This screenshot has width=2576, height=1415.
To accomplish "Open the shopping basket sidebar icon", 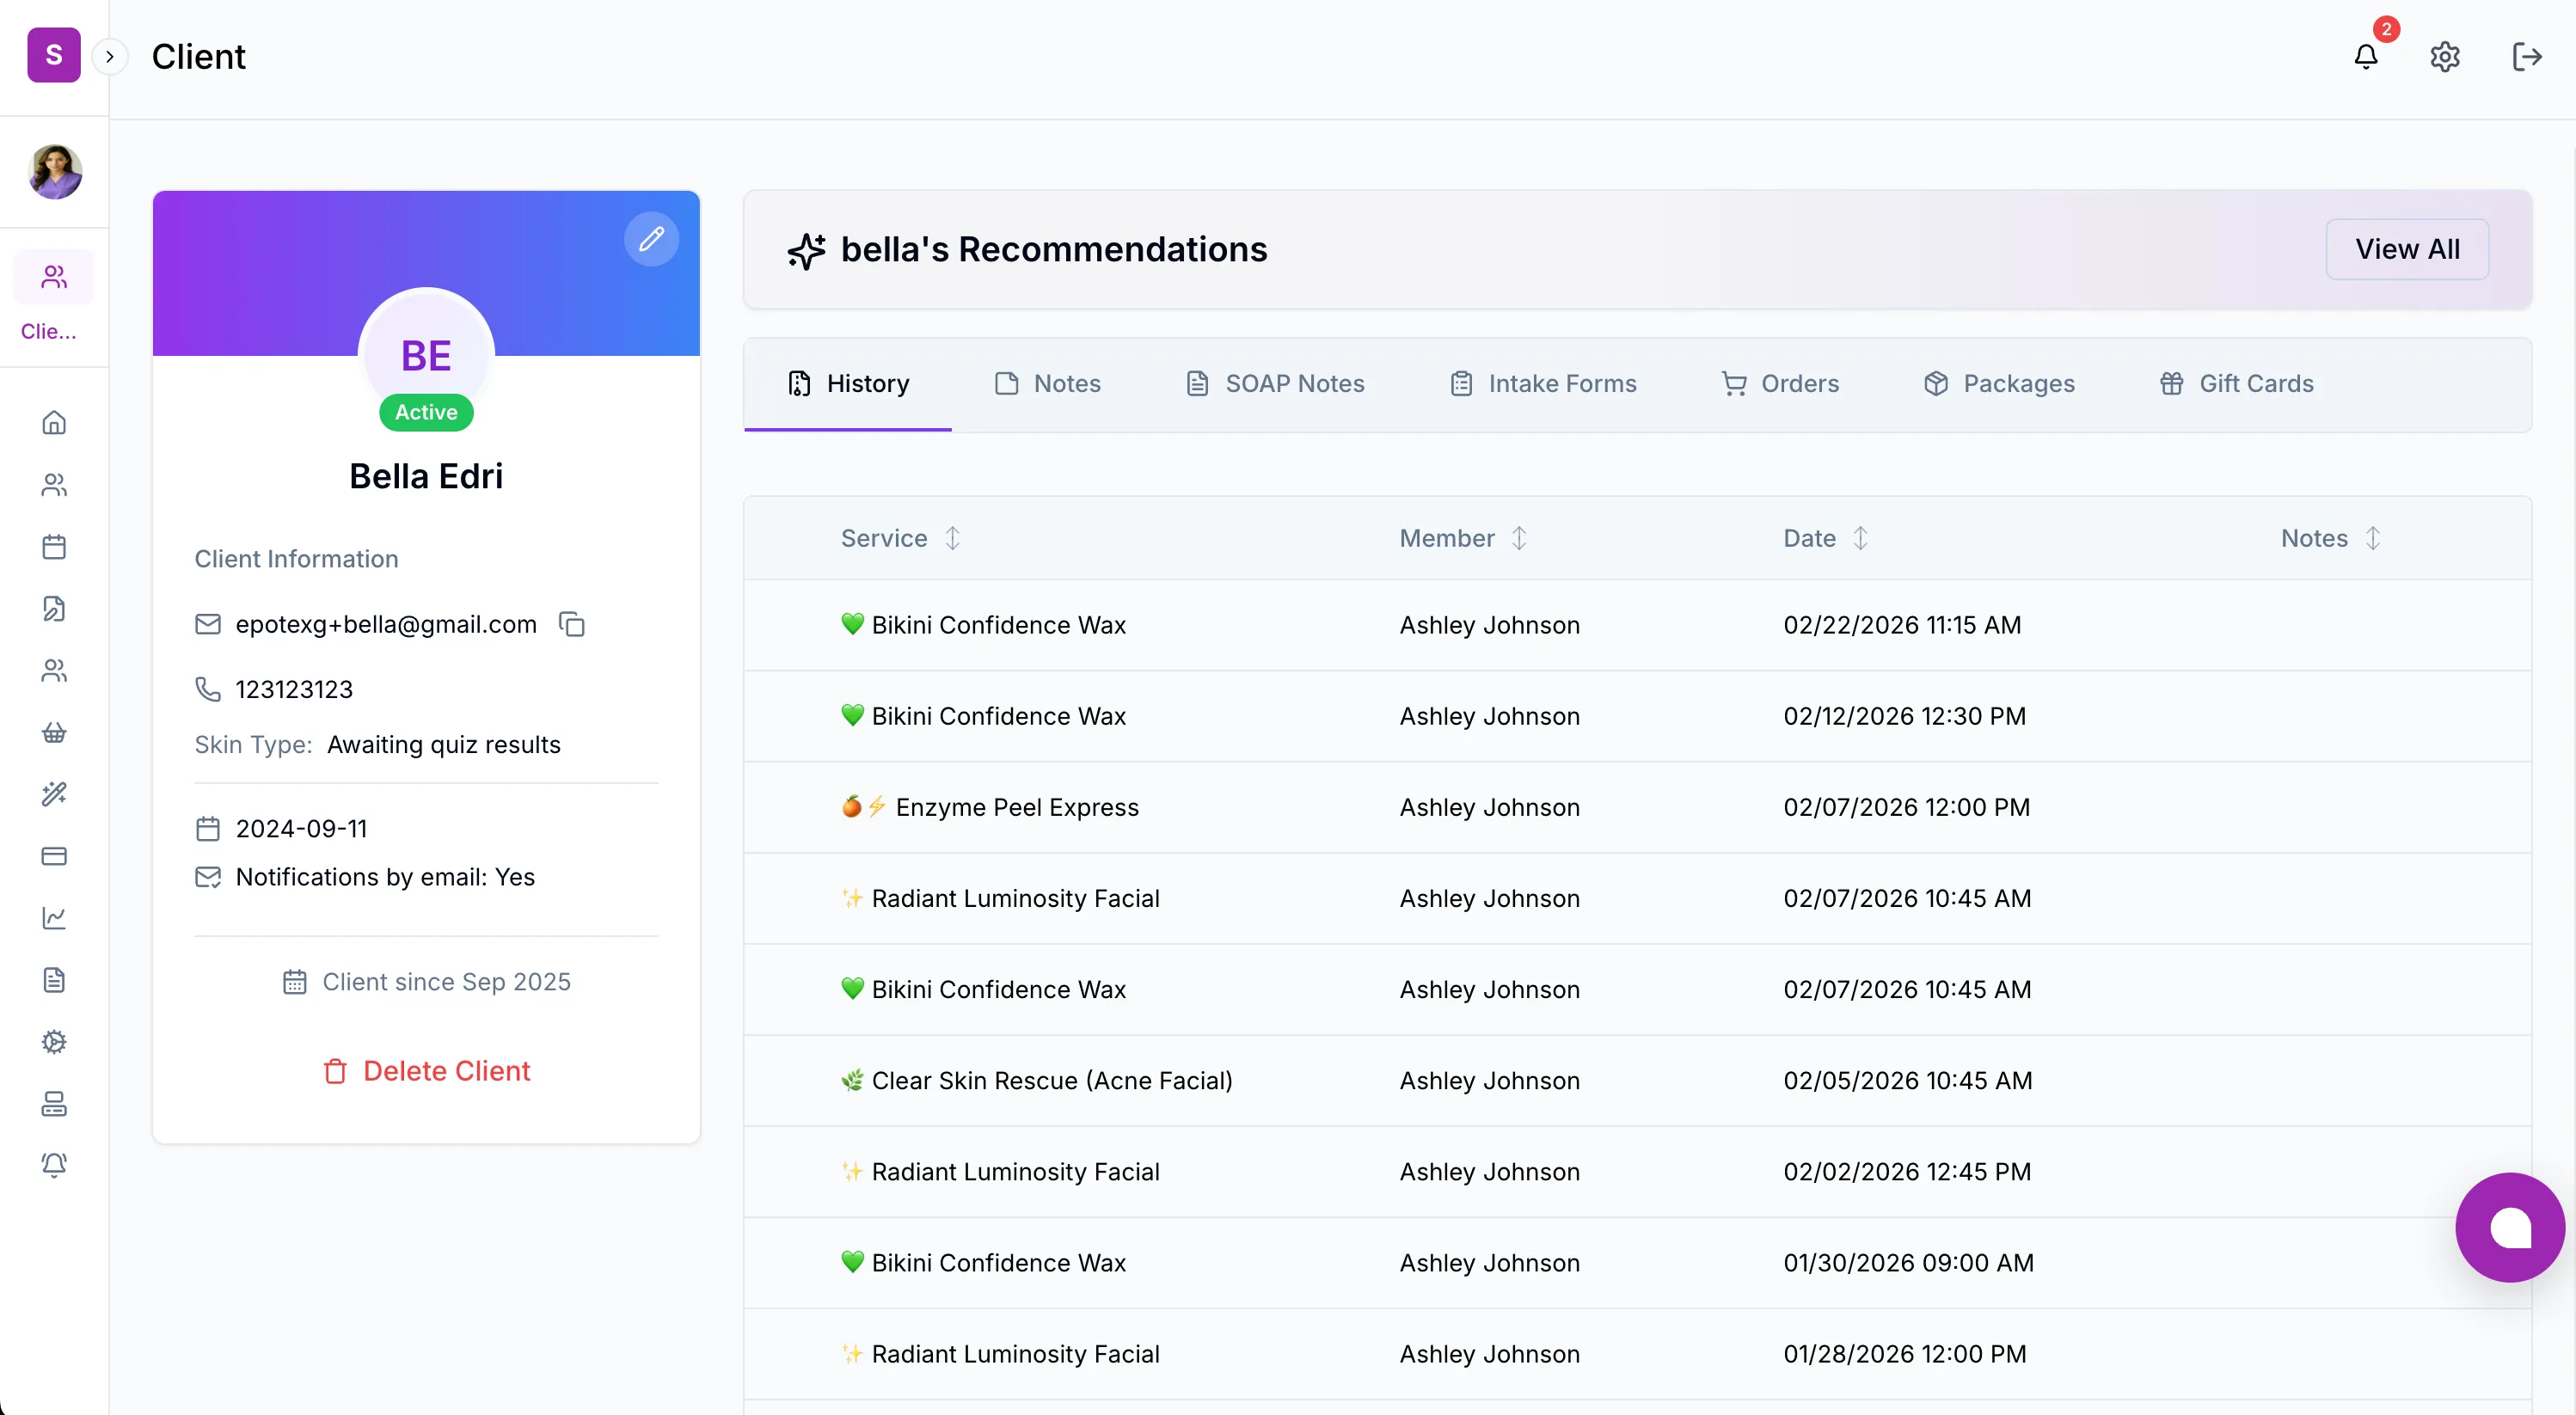I will tap(54, 733).
